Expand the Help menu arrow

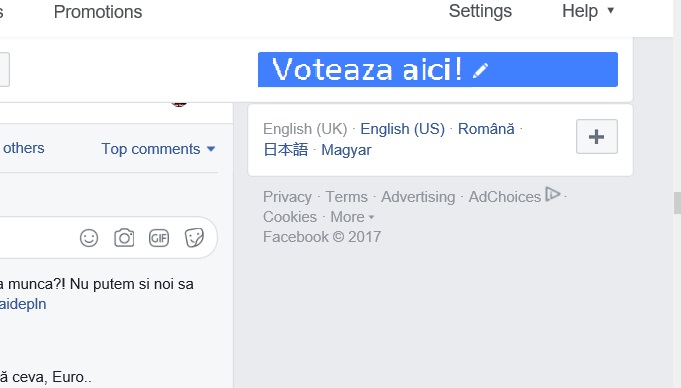click(611, 10)
